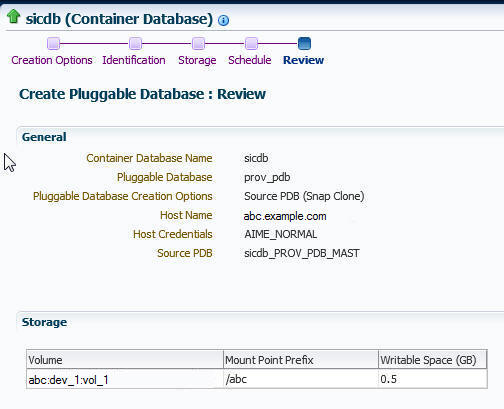Sort by the Volume column header
Screen dimensions: 504x409
coord(125,360)
